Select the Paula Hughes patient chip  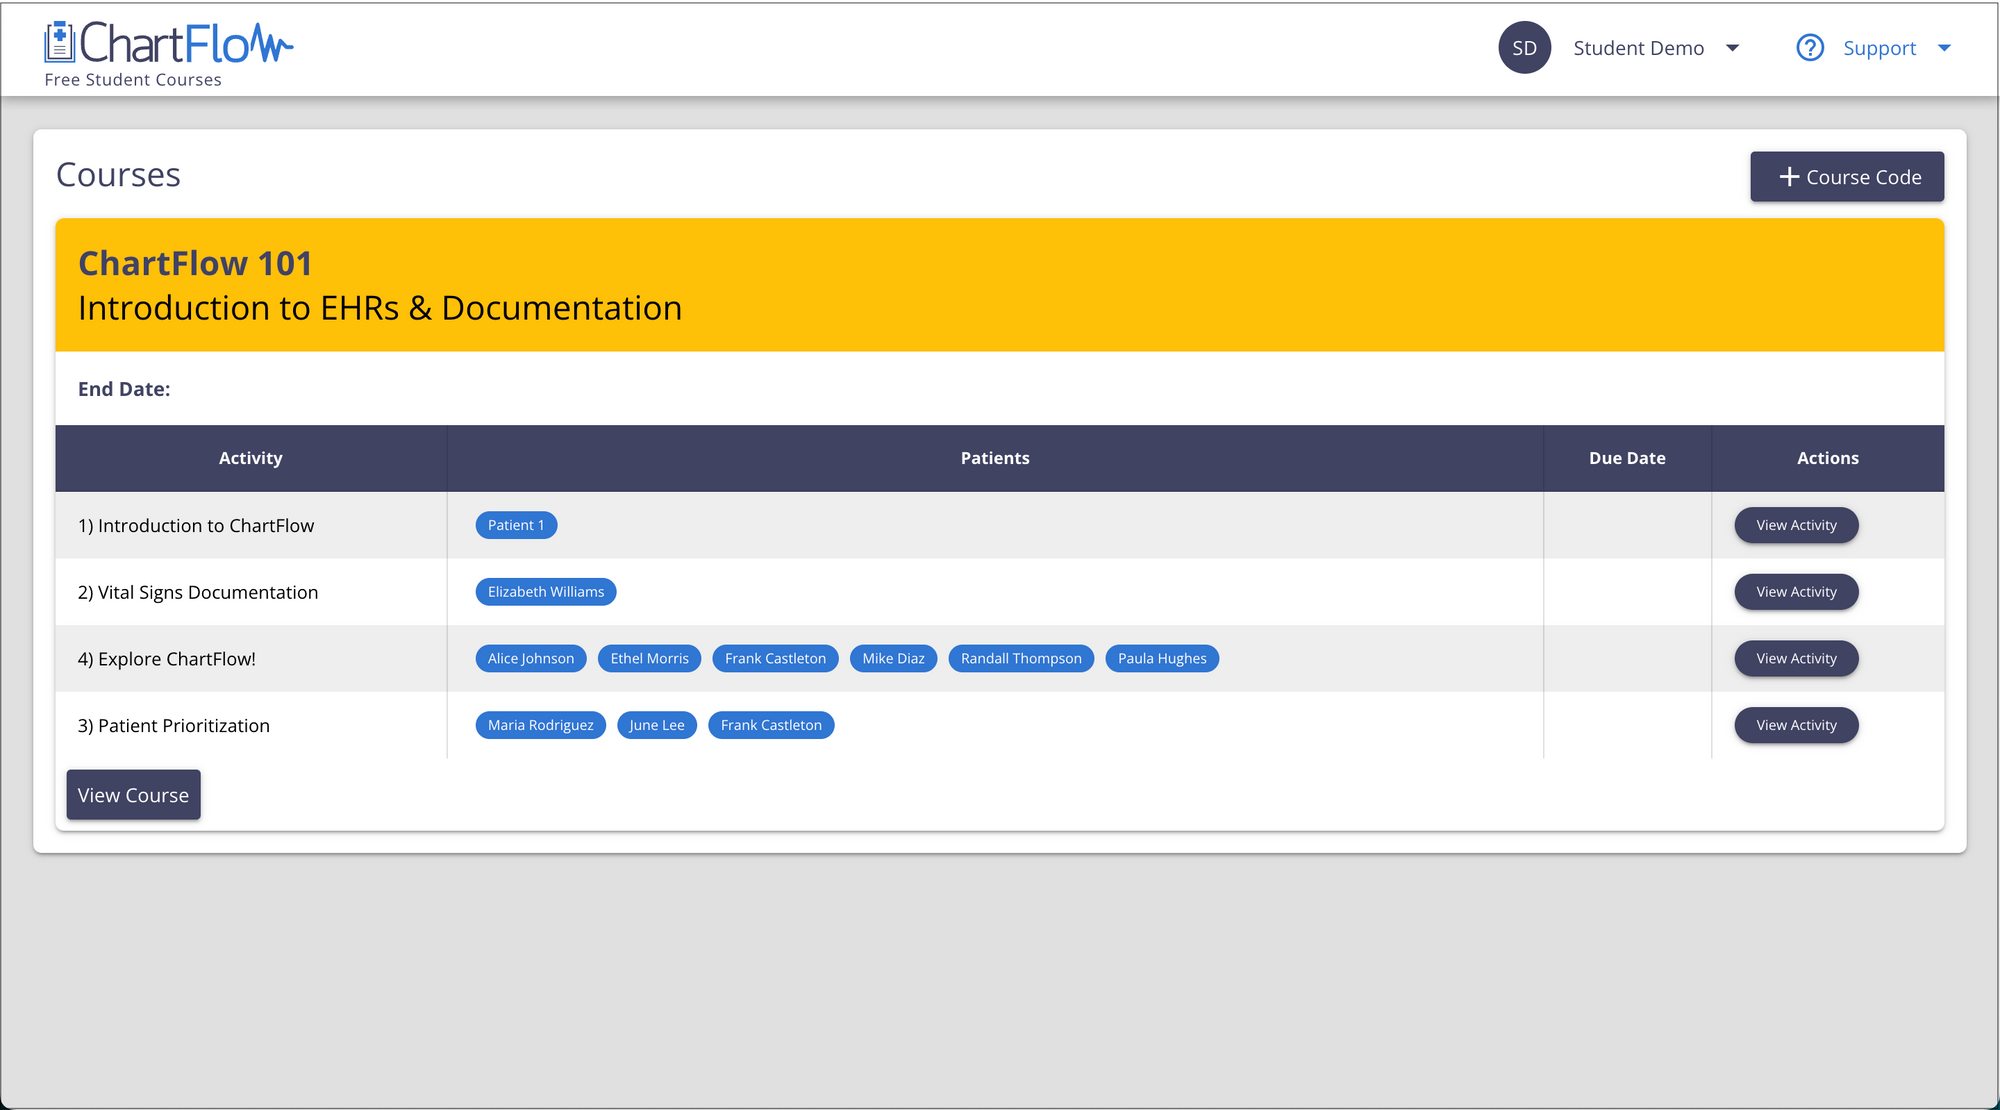tap(1161, 658)
